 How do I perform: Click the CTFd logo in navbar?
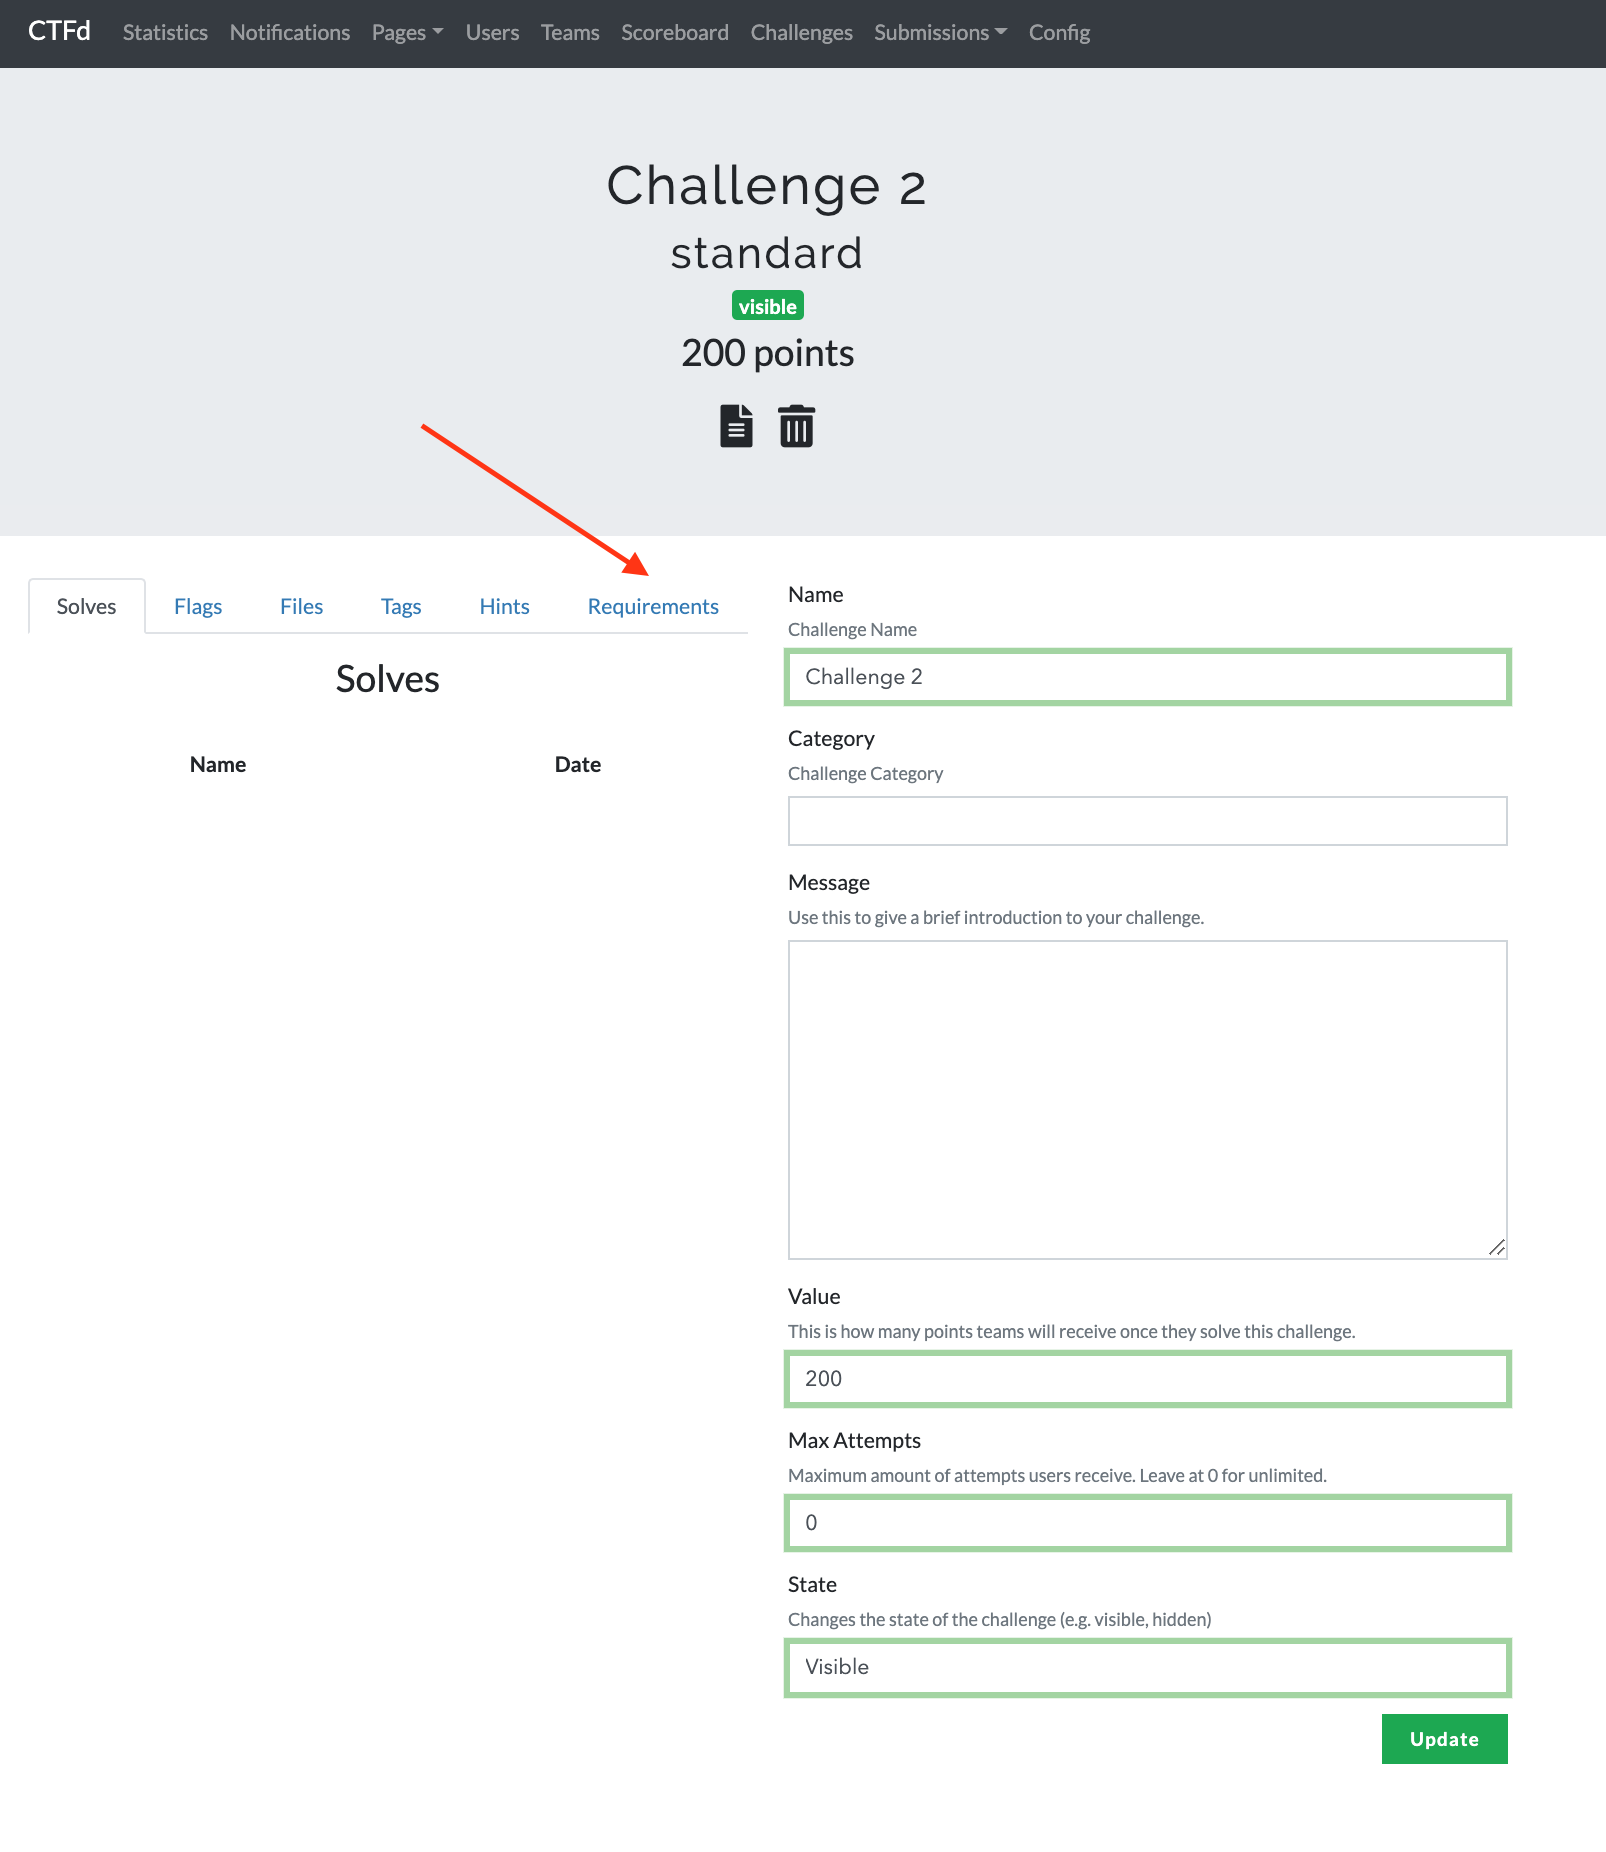pyautogui.click(x=59, y=32)
